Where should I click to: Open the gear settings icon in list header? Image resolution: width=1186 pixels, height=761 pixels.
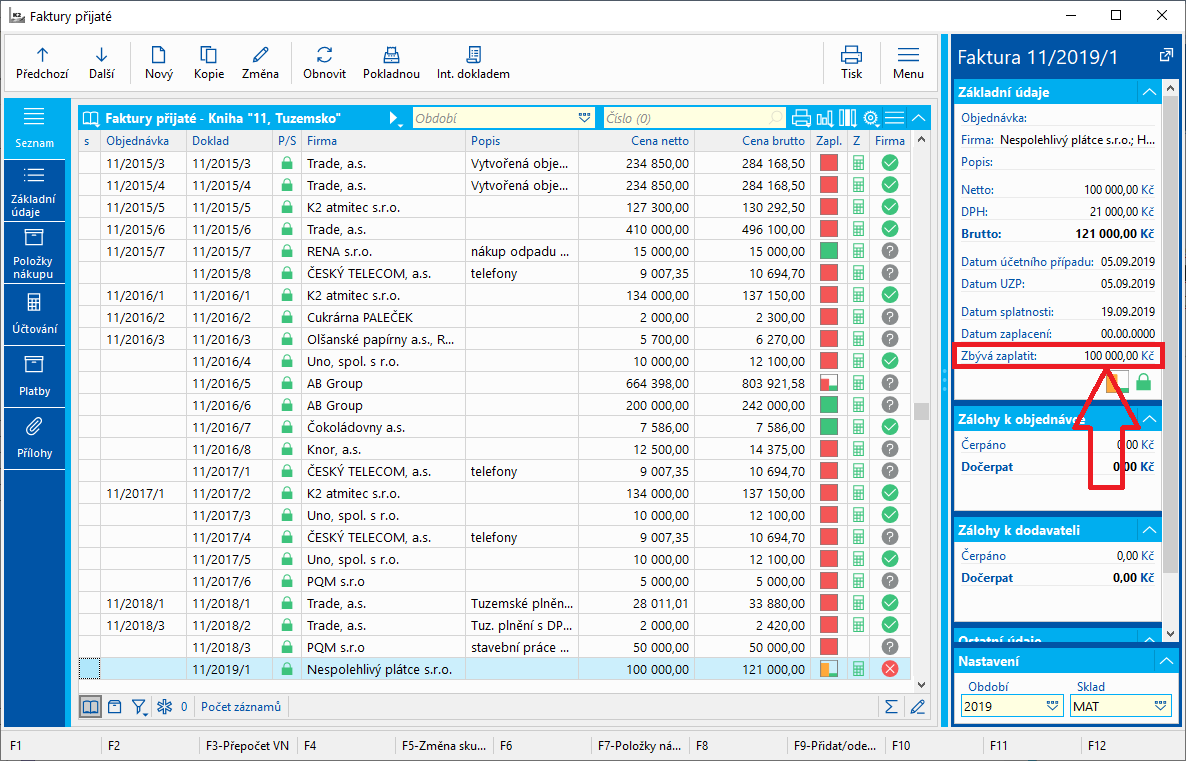coord(870,118)
